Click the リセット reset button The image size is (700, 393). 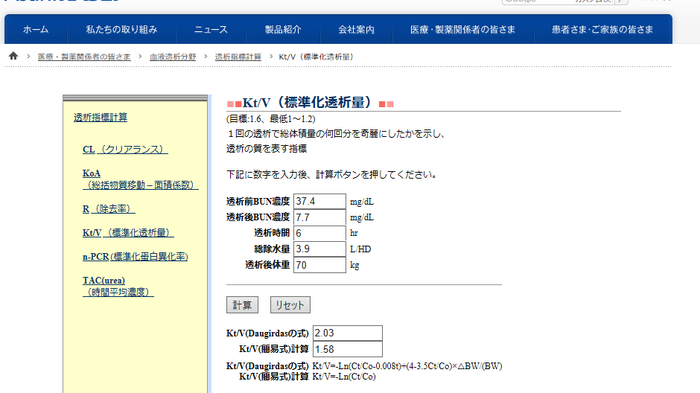coord(290,305)
